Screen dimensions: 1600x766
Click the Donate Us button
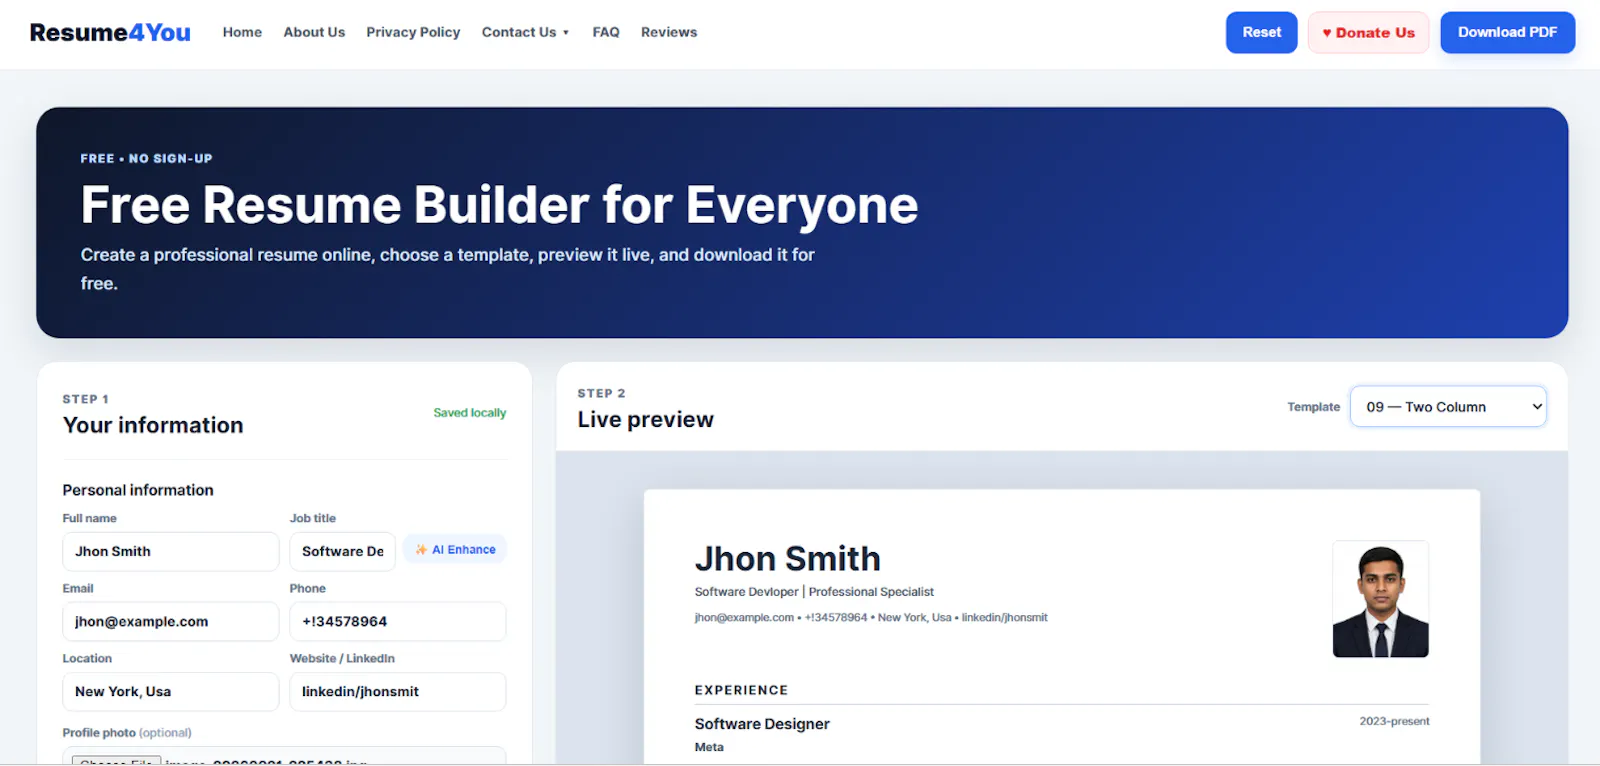coord(1368,32)
